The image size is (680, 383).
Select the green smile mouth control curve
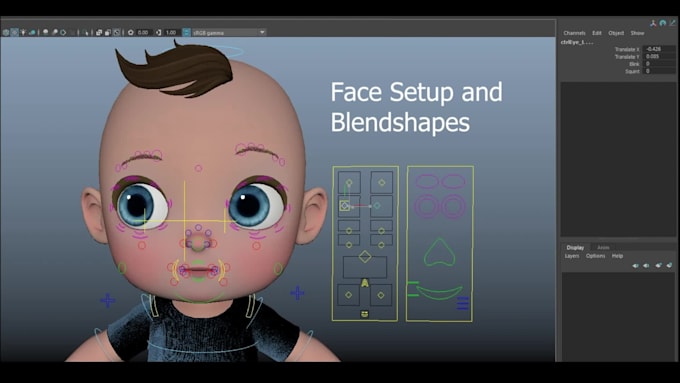[x=439, y=293]
